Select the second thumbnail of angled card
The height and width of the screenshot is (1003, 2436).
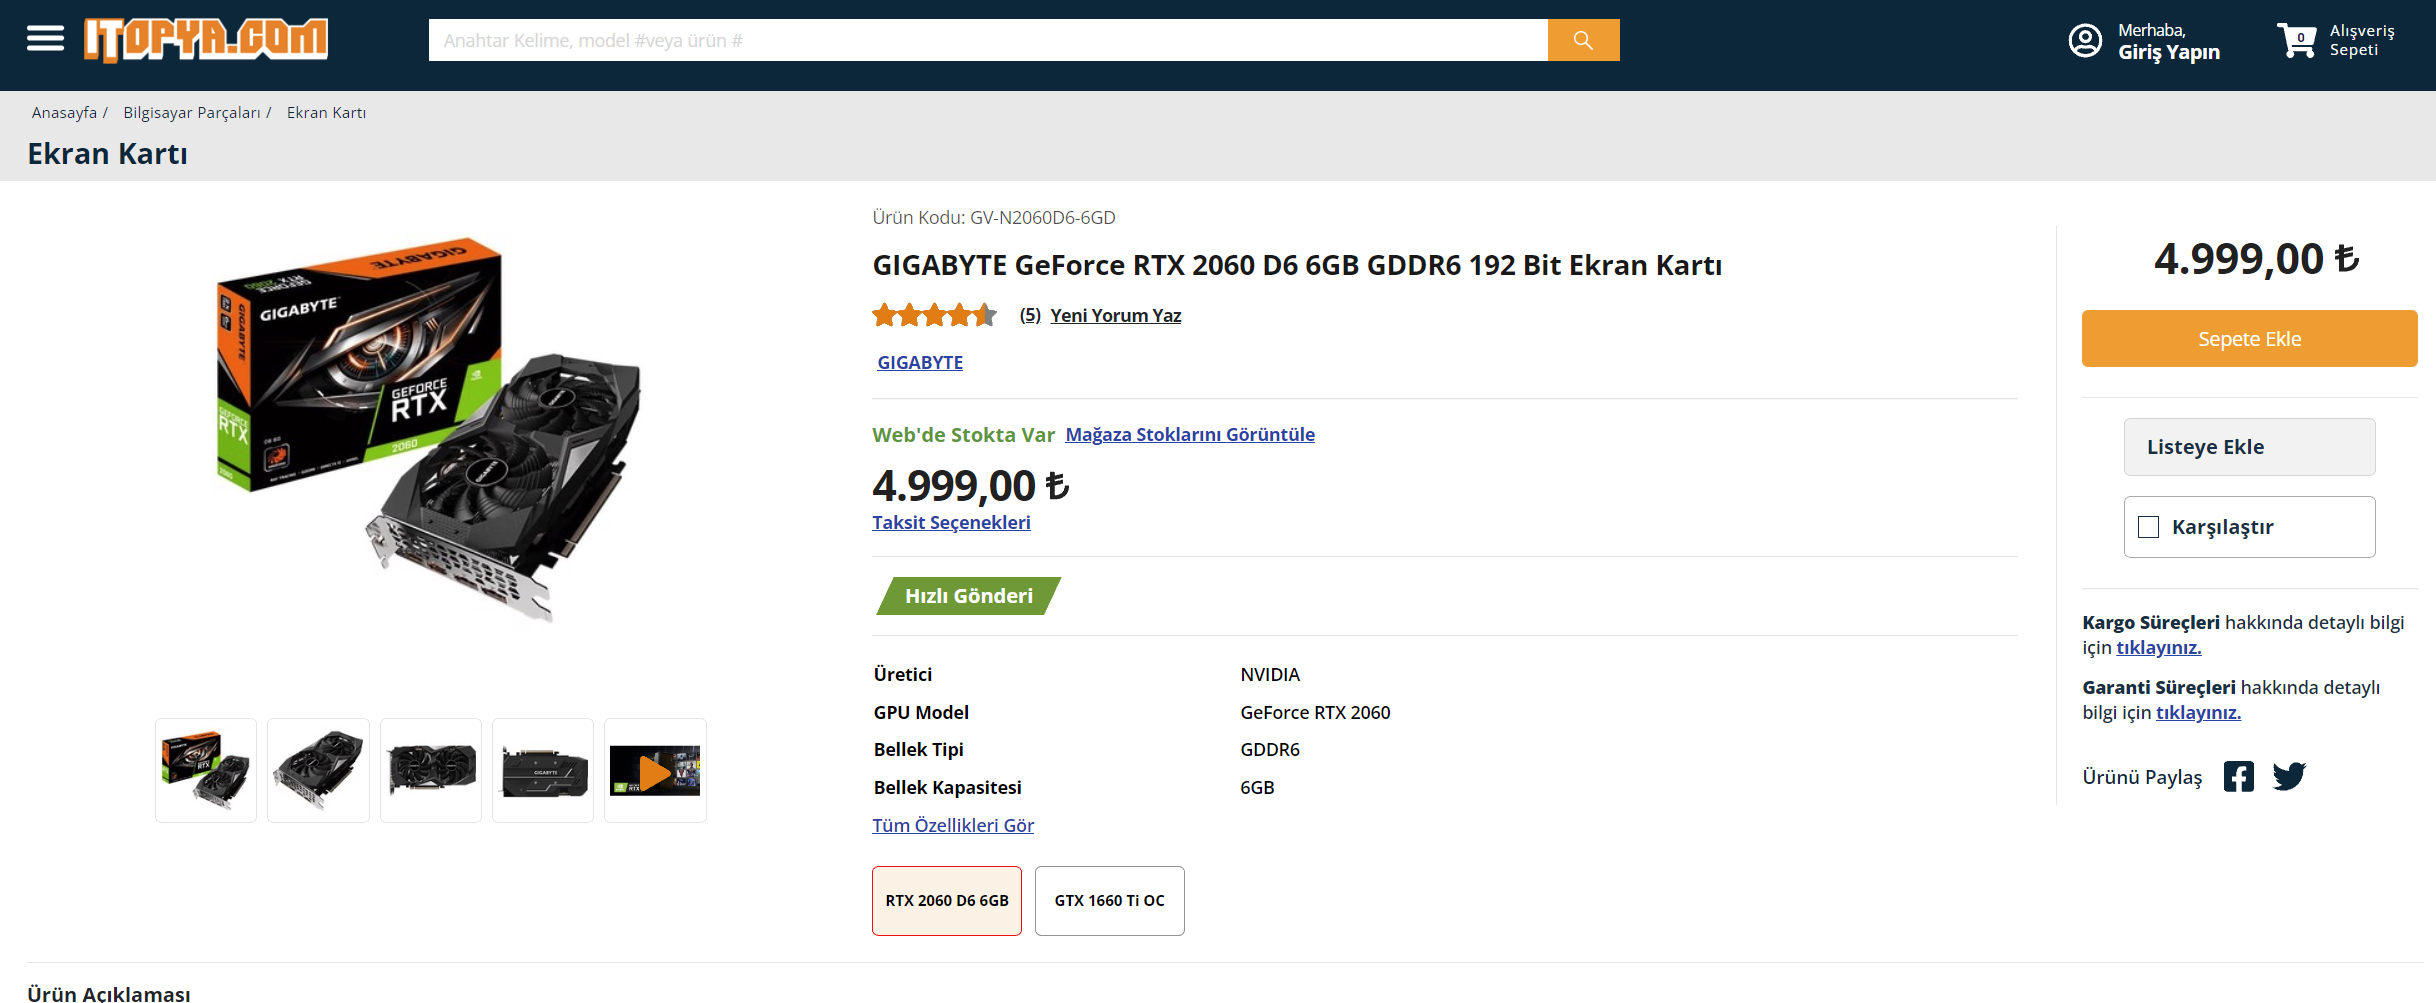coord(318,770)
